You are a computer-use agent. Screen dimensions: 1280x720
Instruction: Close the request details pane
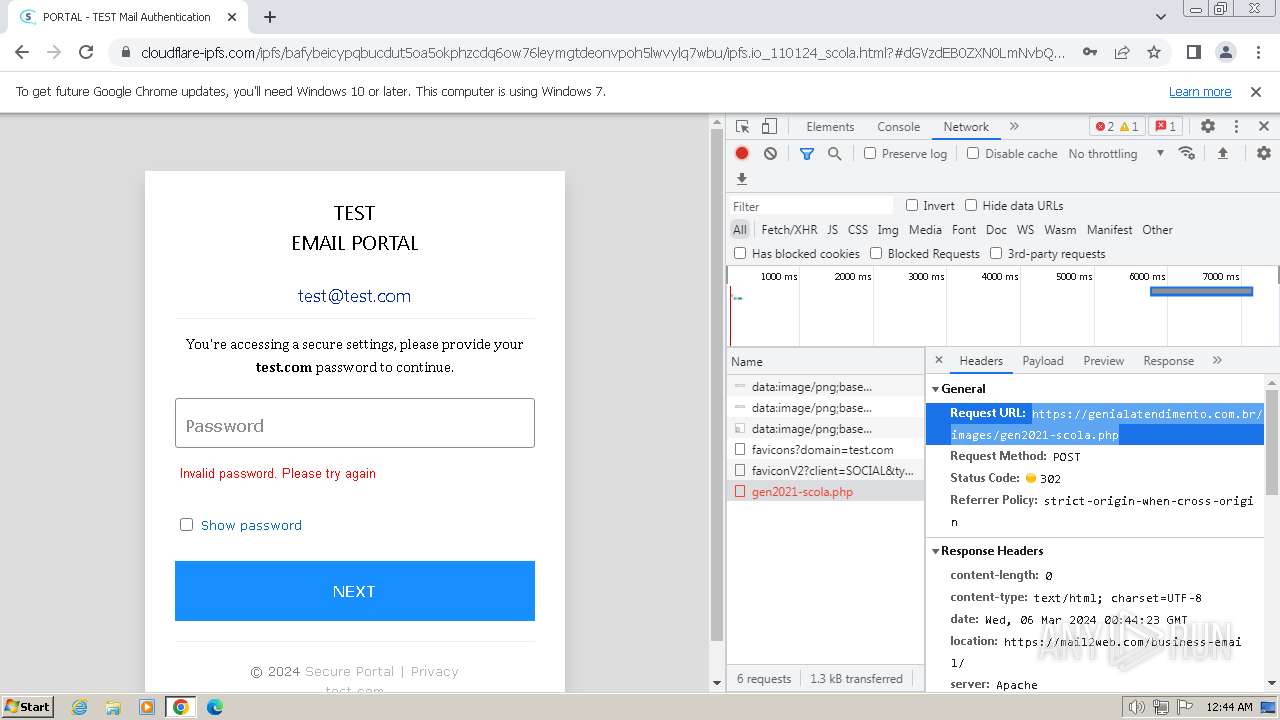(x=939, y=360)
